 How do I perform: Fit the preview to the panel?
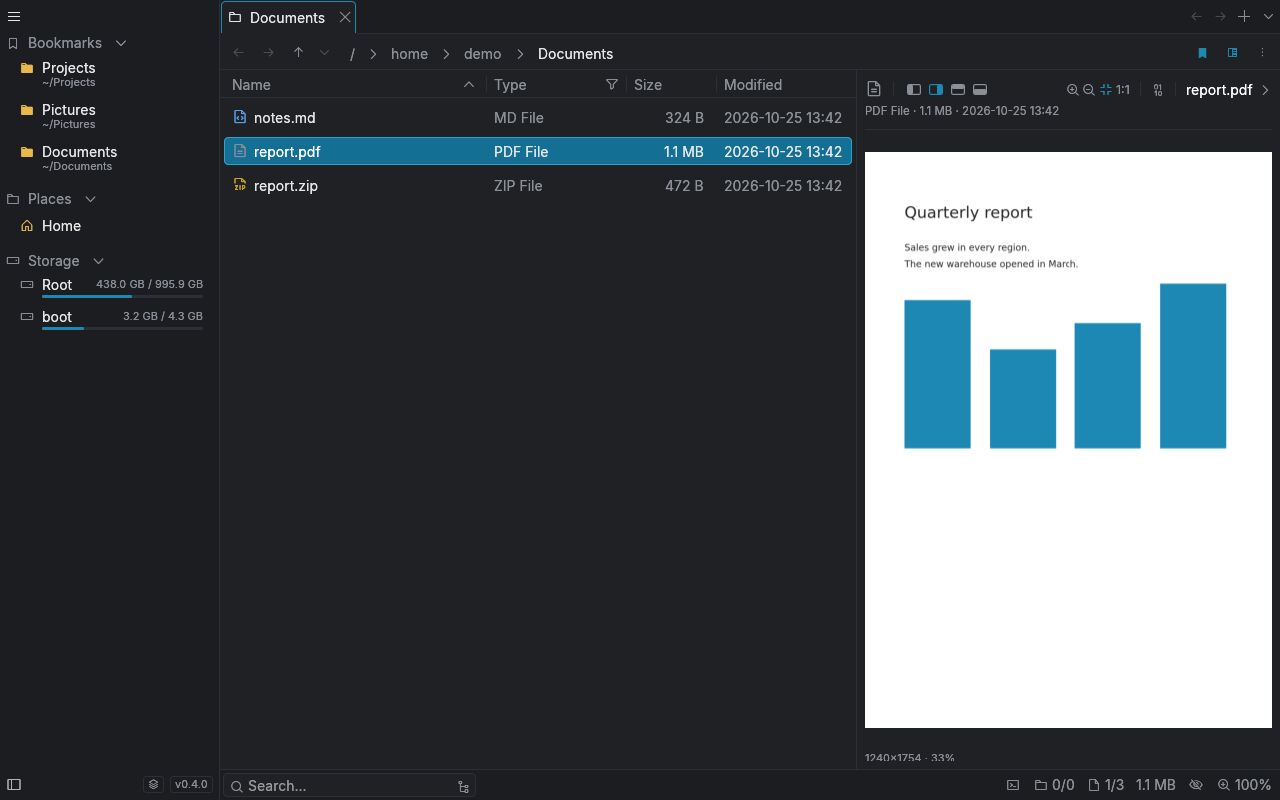tap(1106, 89)
